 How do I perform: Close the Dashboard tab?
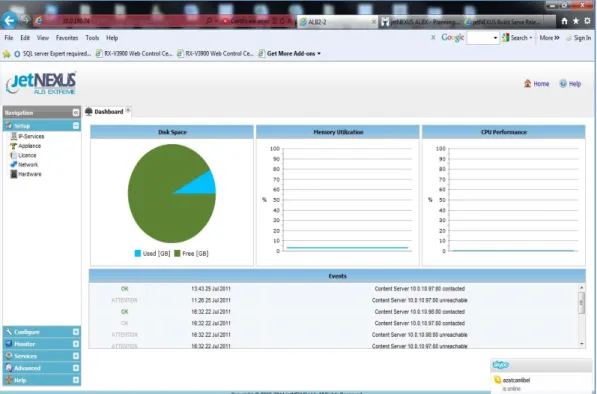(x=128, y=110)
